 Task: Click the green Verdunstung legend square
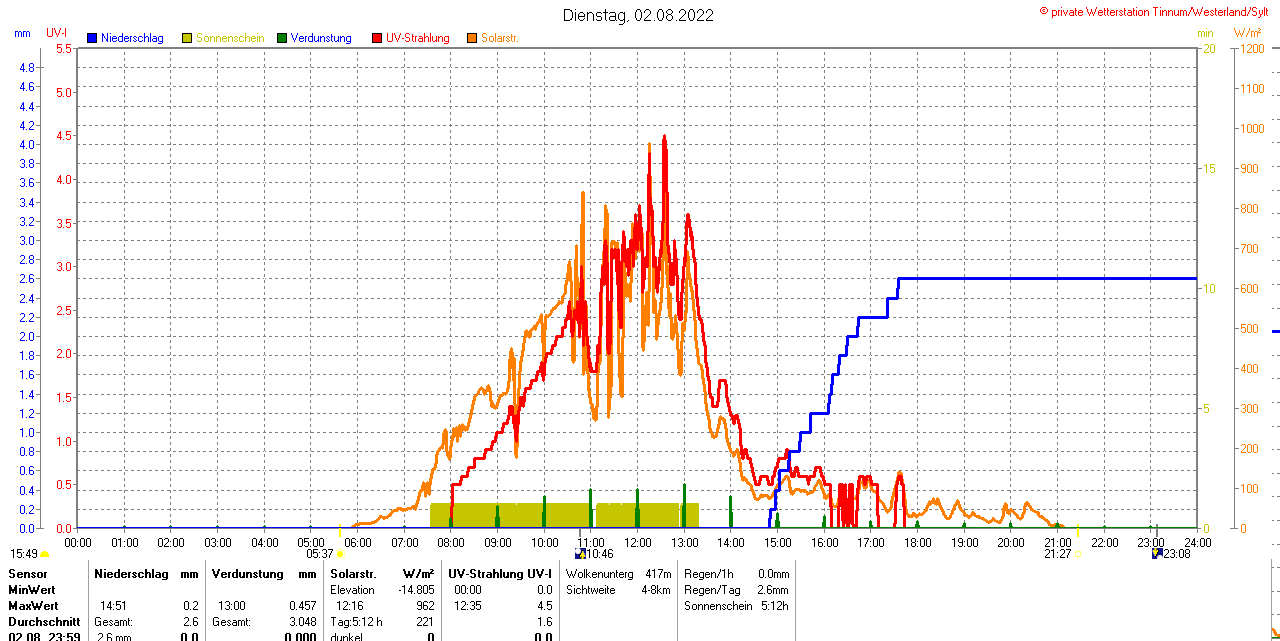coord(282,38)
